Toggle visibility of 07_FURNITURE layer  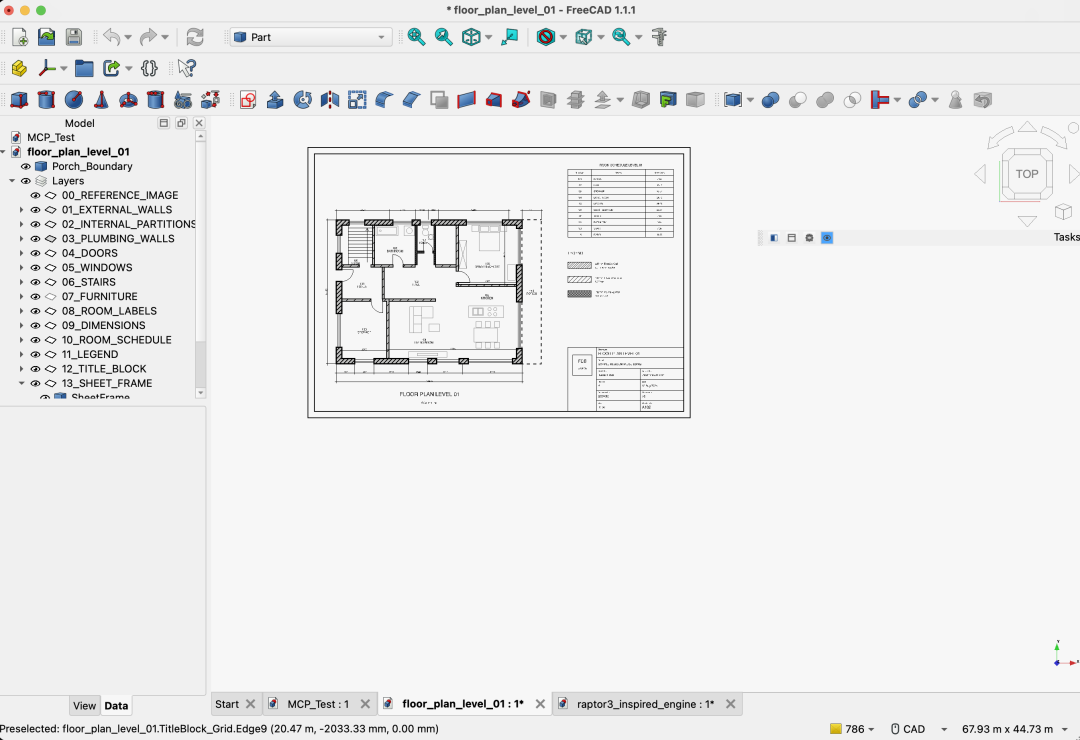coord(35,296)
